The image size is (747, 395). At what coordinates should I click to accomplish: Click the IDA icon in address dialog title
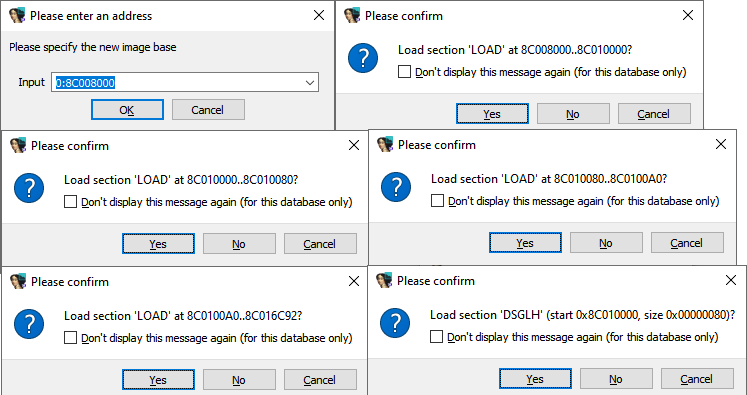click(17, 16)
